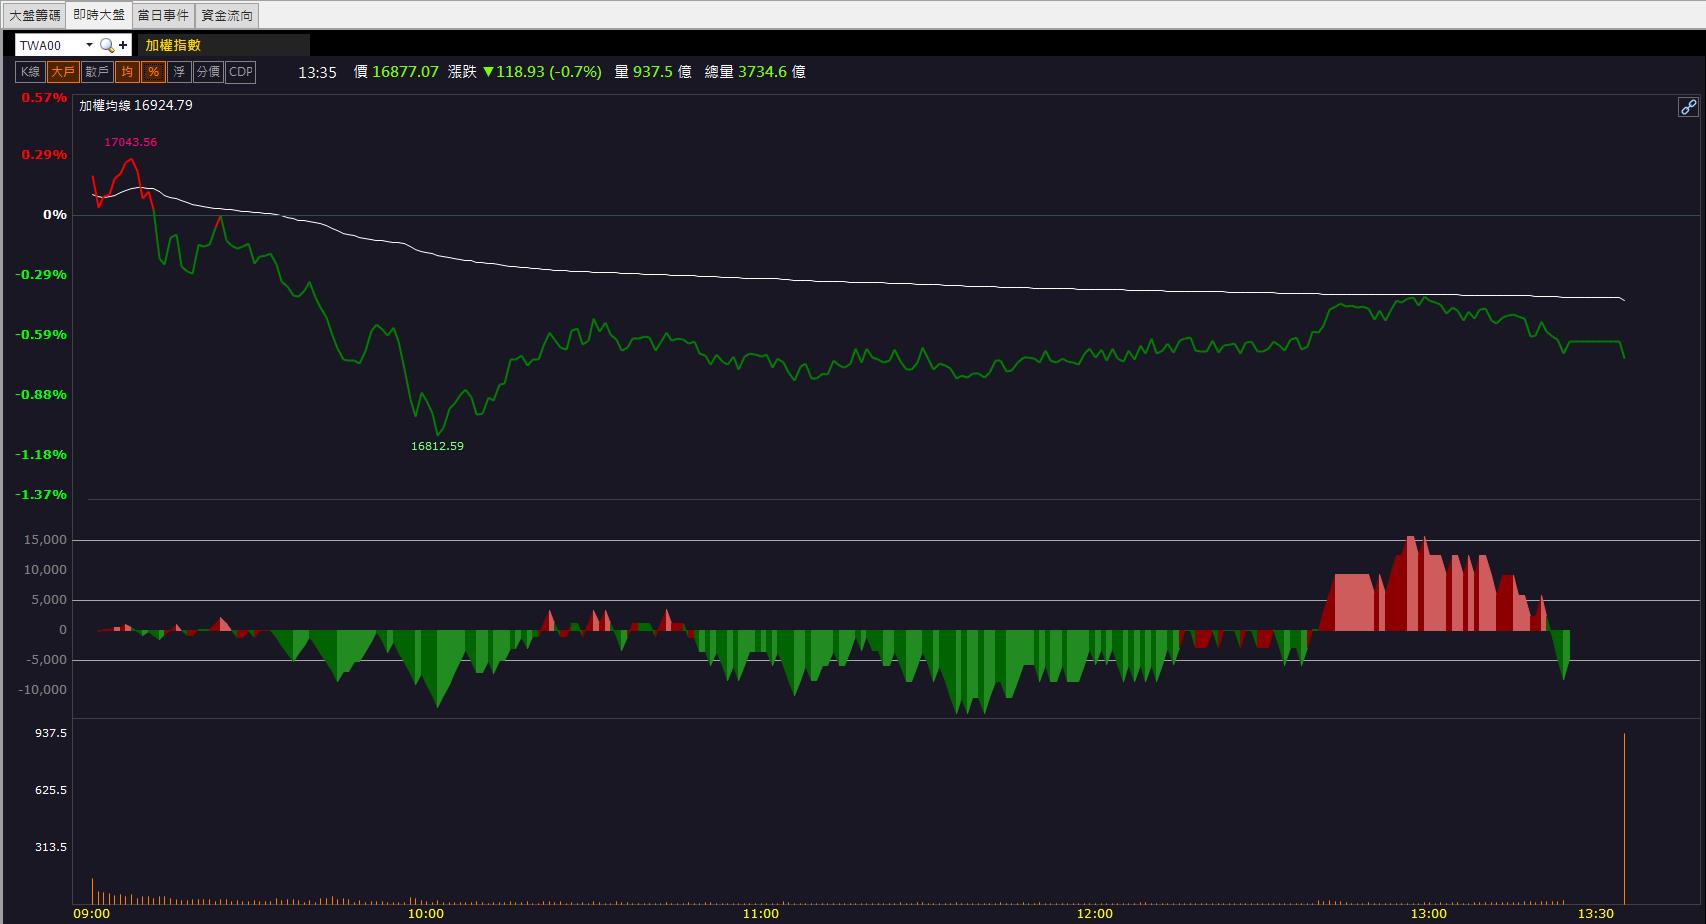The width and height of the screenshot is (1706, 924).
Task: Expand the TWA00 symbol dropdown arrow
Action: 88,45
